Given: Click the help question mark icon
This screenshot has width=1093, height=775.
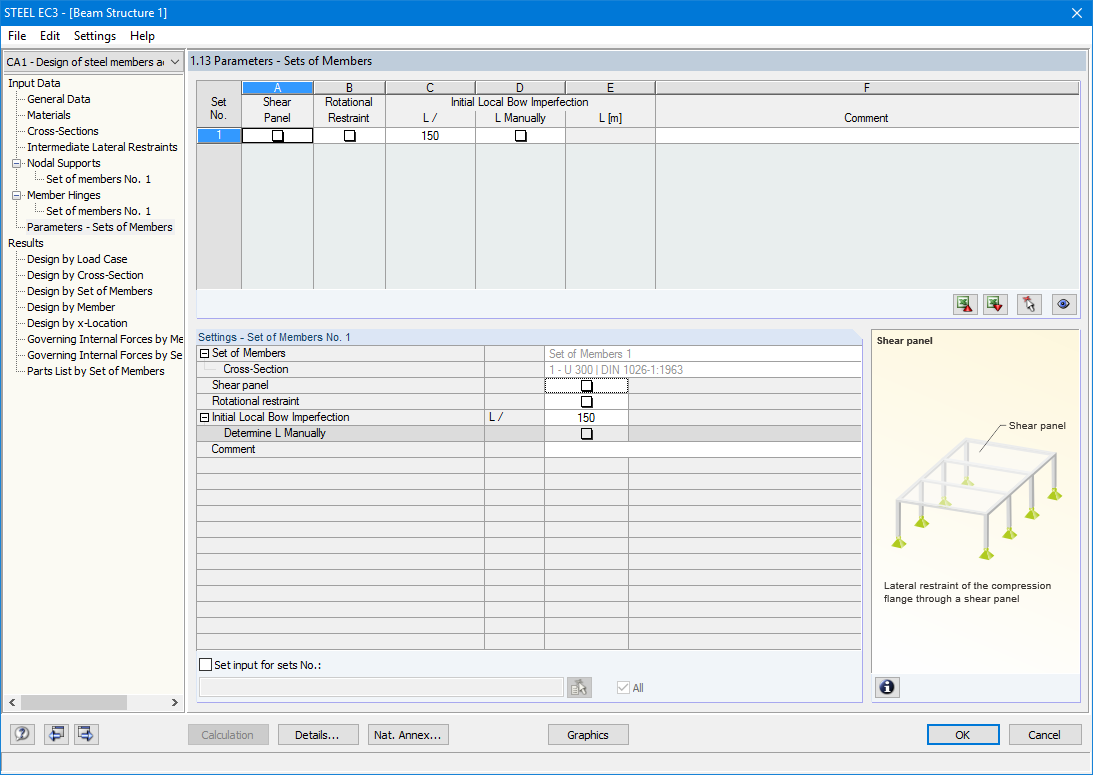Looking at the screenshot, I should coord(22,734).
